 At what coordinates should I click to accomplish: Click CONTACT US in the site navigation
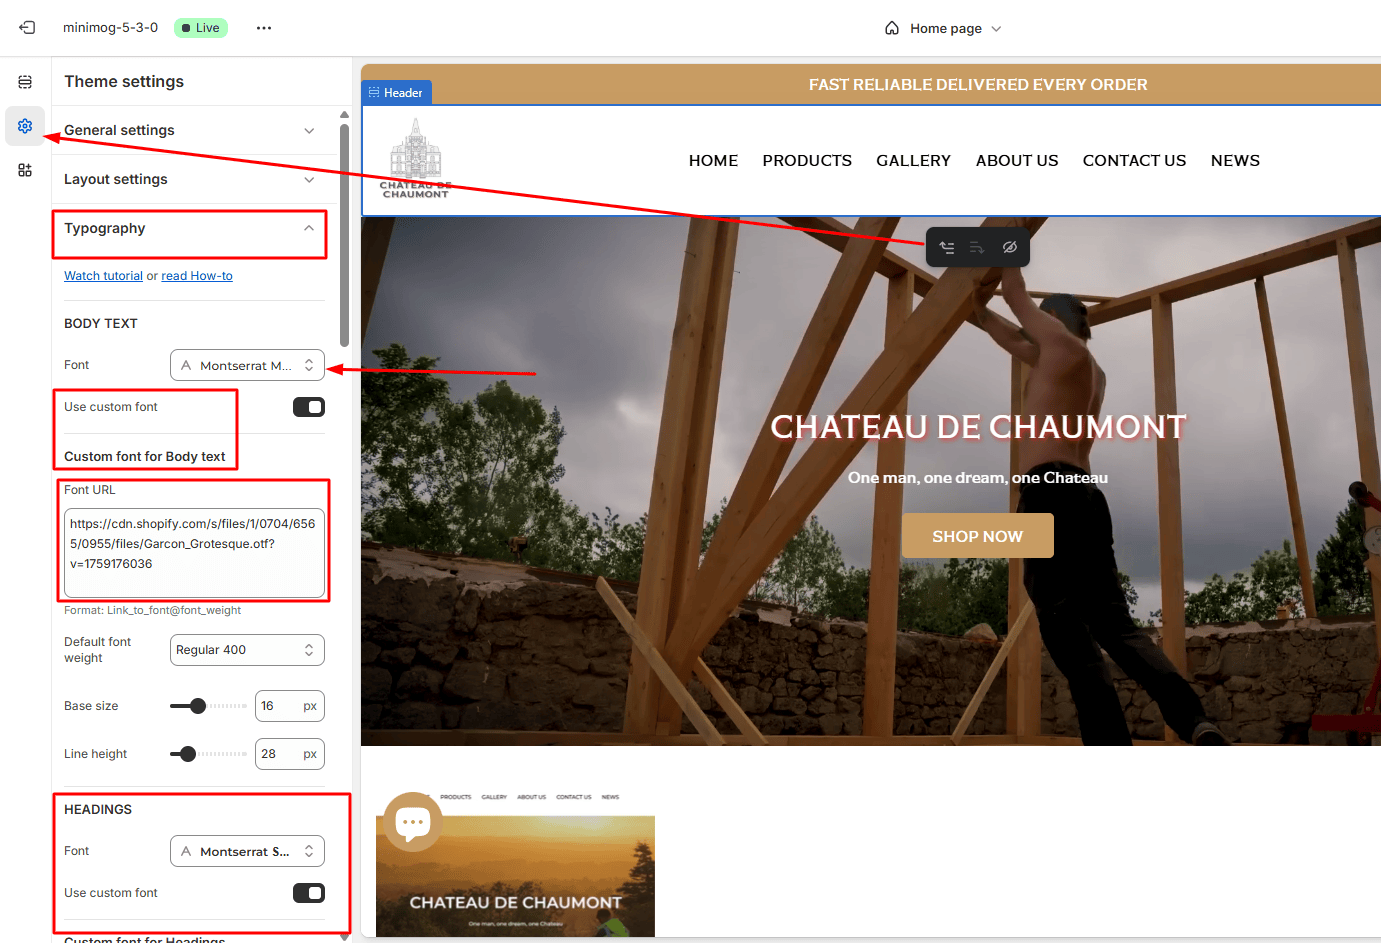tap(1134, 160)
